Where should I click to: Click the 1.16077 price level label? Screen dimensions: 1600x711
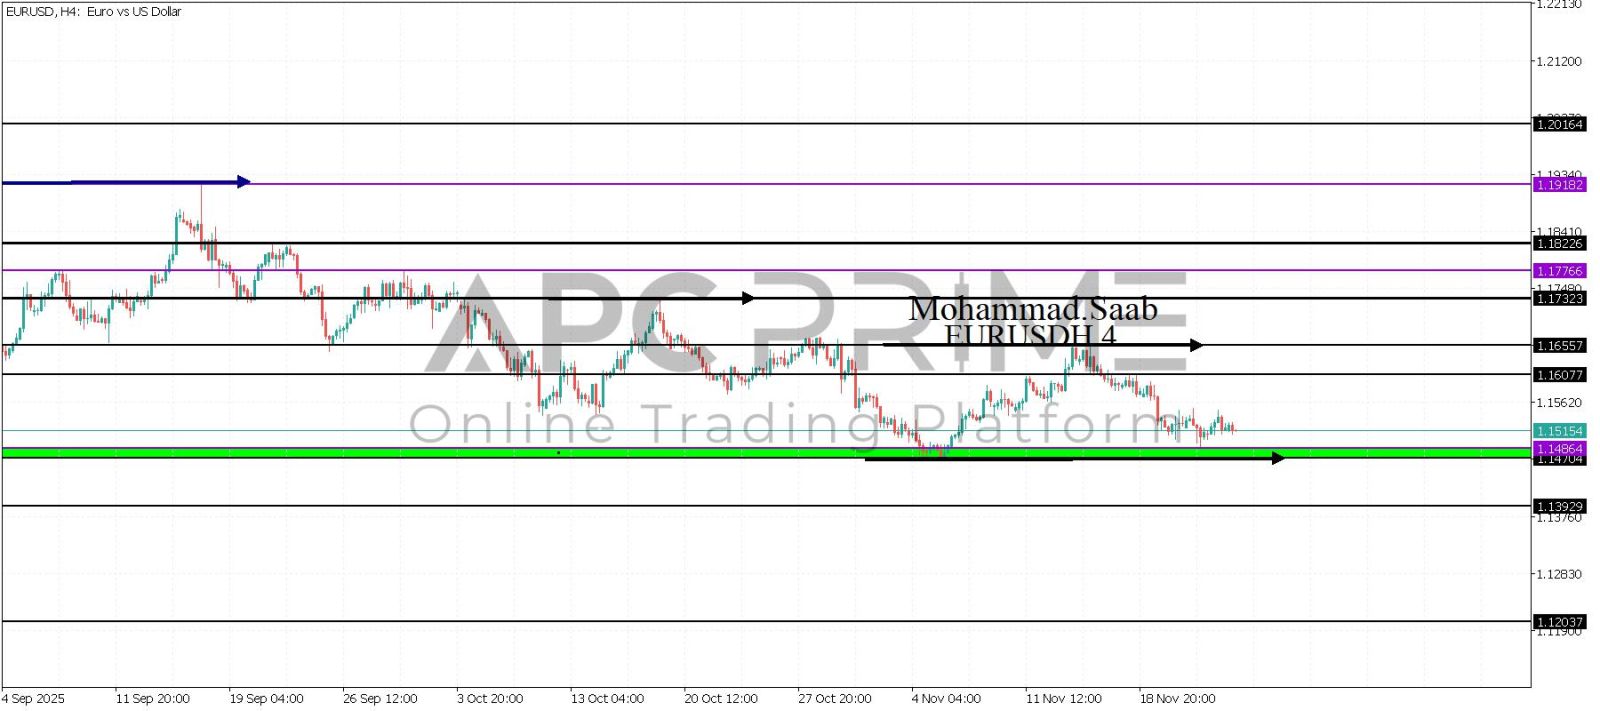click(x=1559, y=375)
